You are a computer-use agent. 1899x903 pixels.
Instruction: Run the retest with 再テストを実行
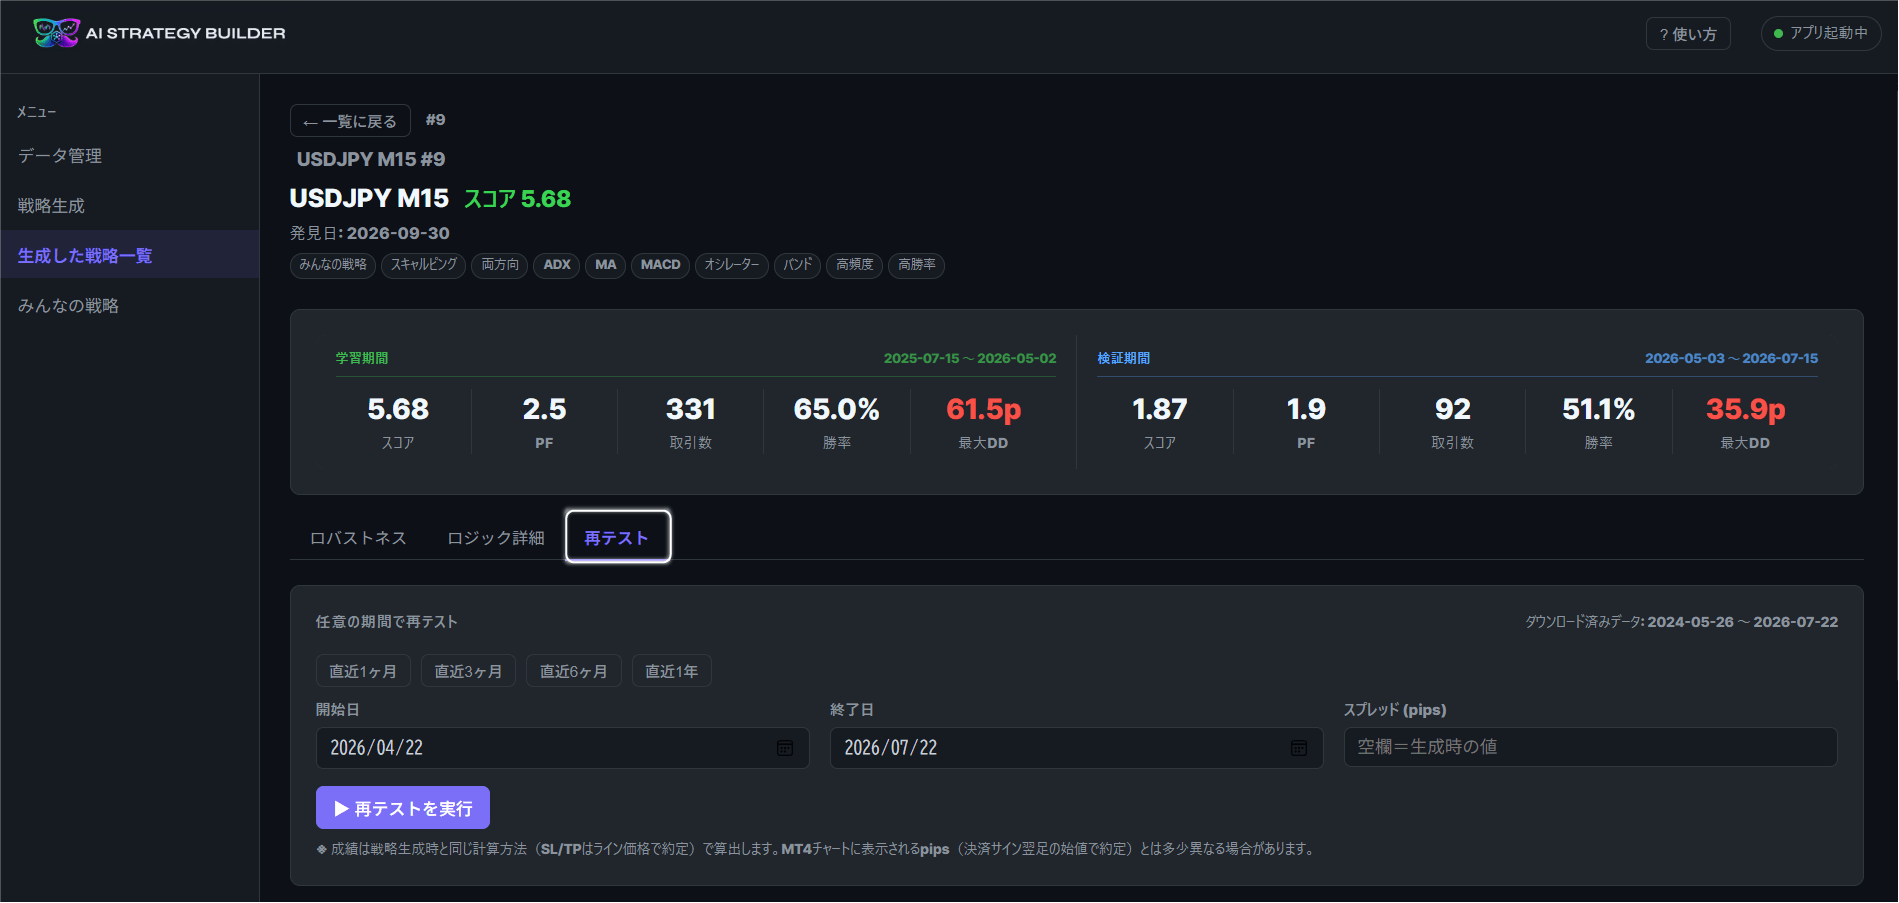[403, 808]
